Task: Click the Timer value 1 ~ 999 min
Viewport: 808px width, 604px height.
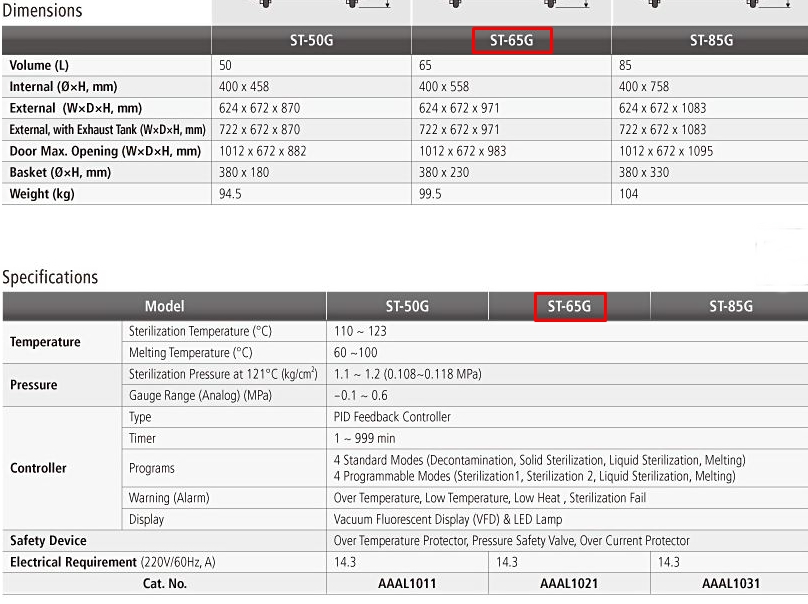Action: [364, 438]
